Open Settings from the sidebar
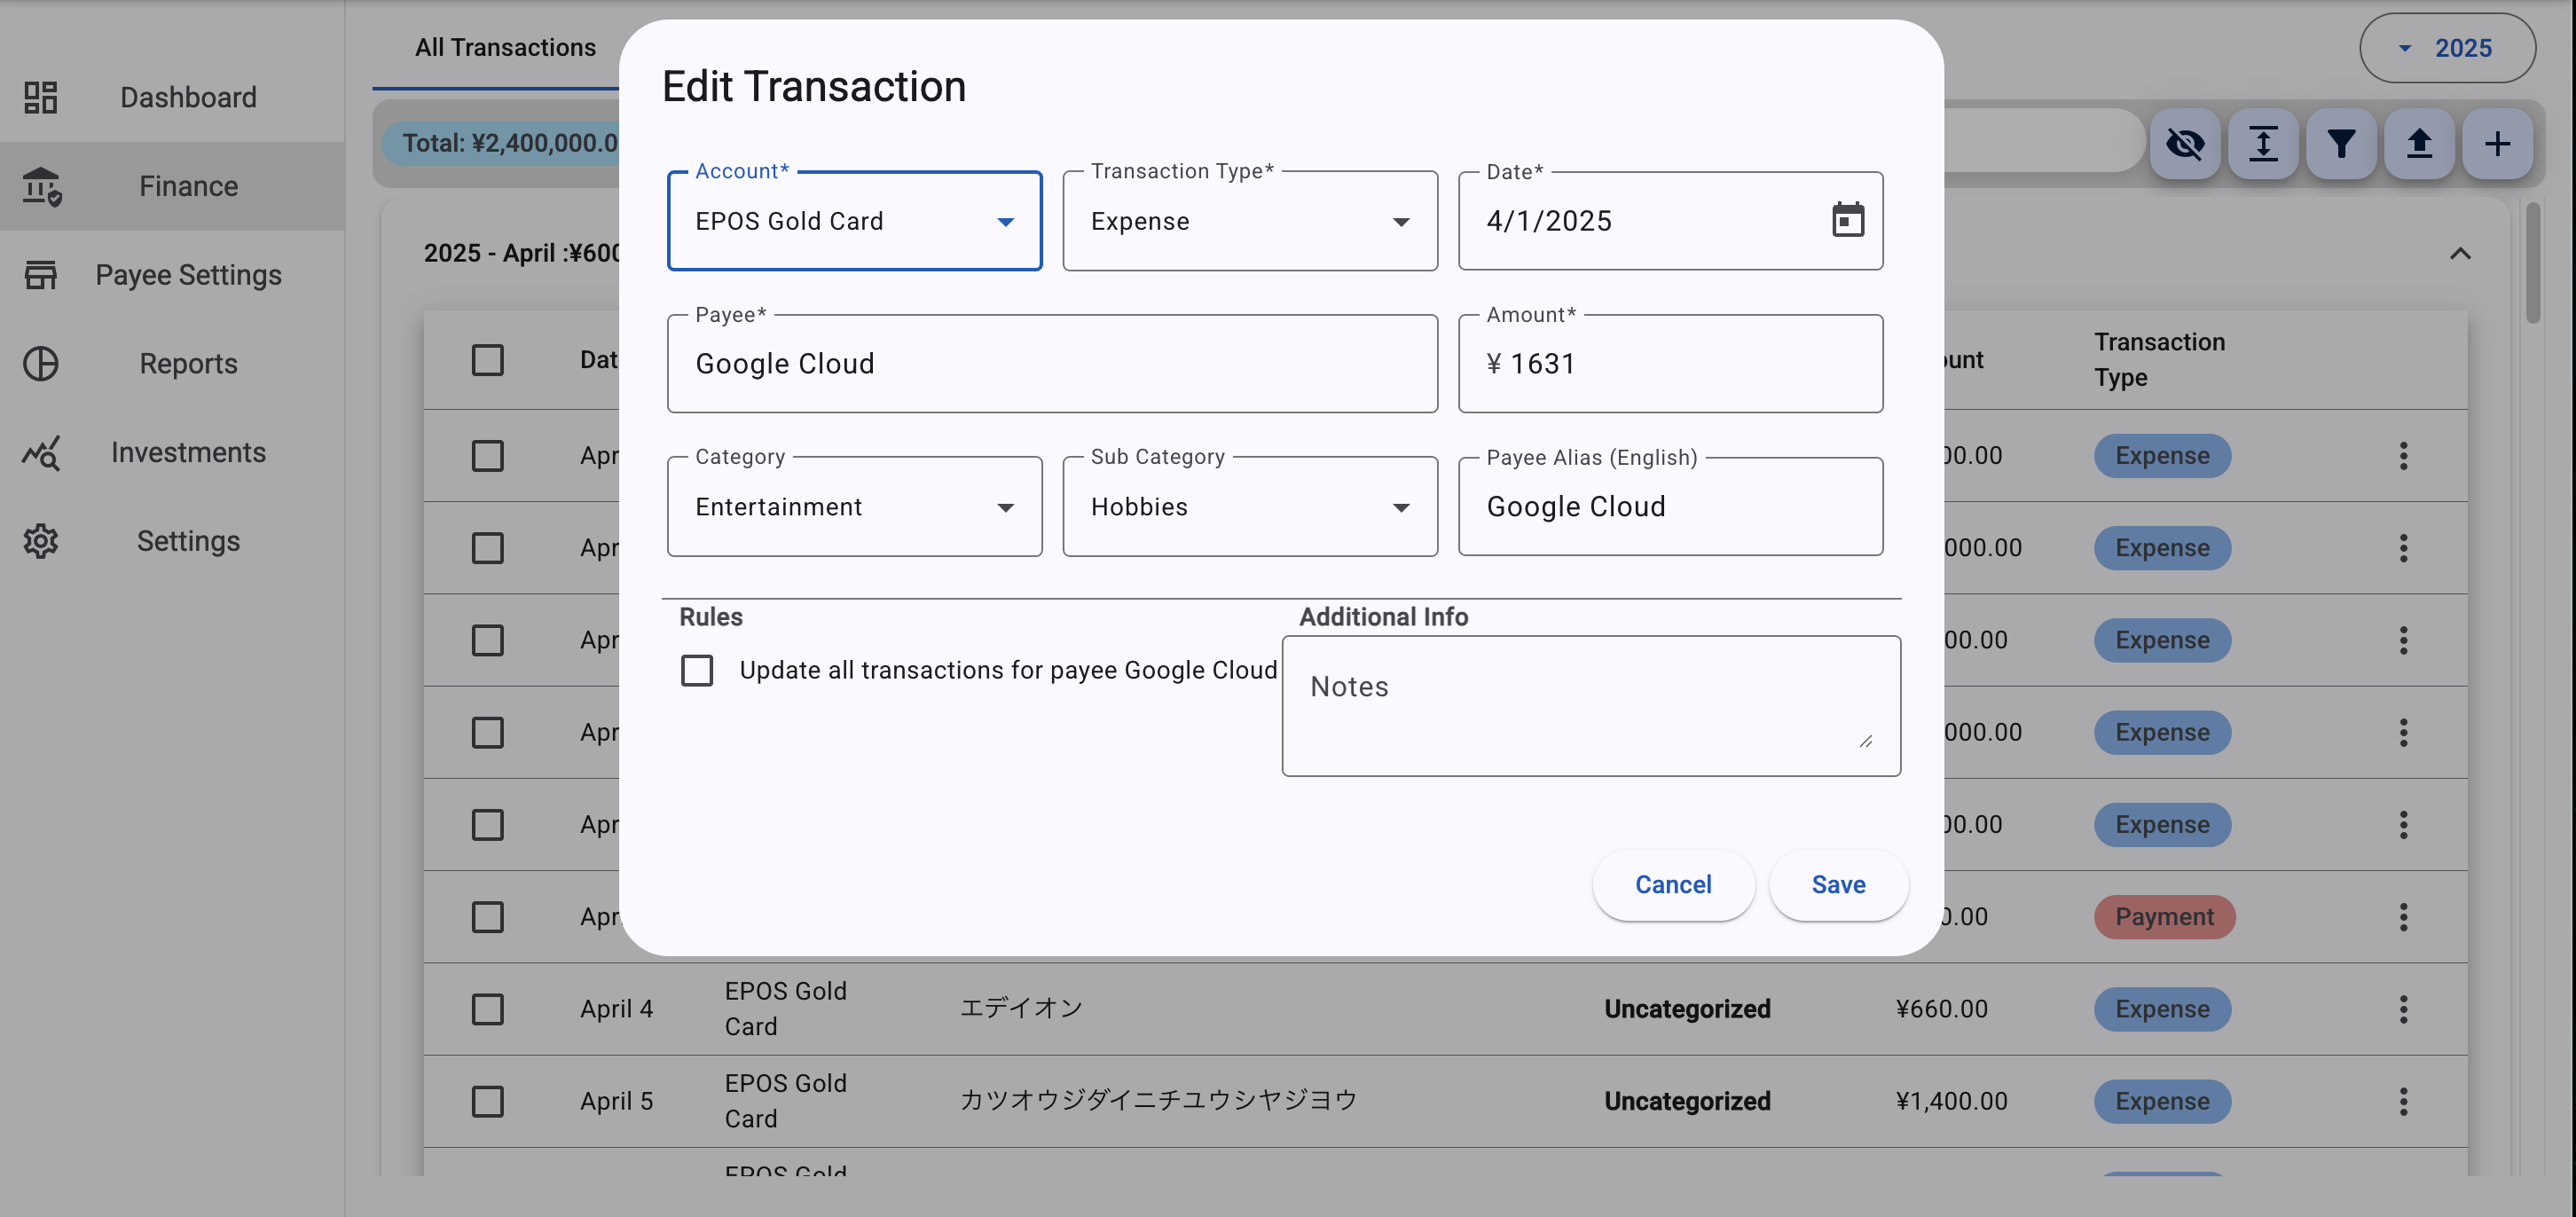Viewport: 2576px width, 1217px height. tap(172, 541)
